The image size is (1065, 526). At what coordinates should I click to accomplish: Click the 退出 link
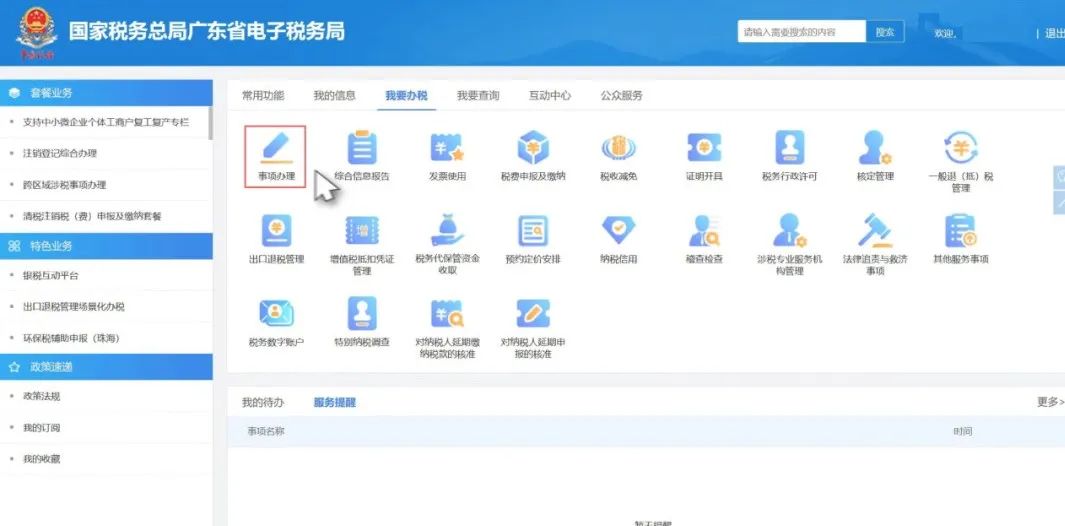pos(1054,33)
